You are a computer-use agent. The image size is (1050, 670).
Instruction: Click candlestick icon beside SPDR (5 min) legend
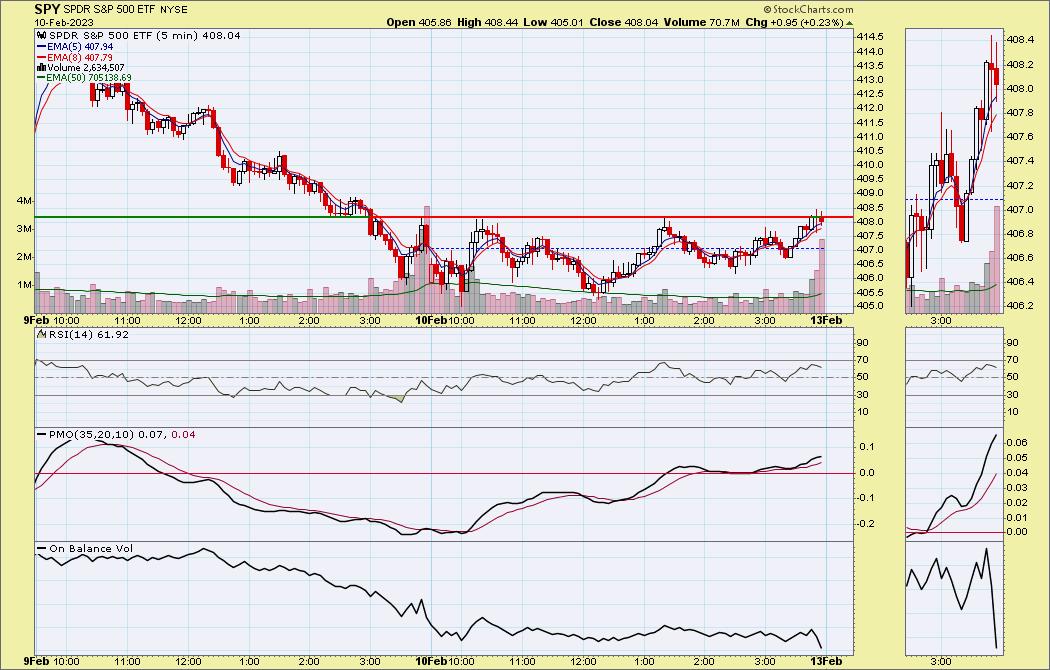point(41,35)
